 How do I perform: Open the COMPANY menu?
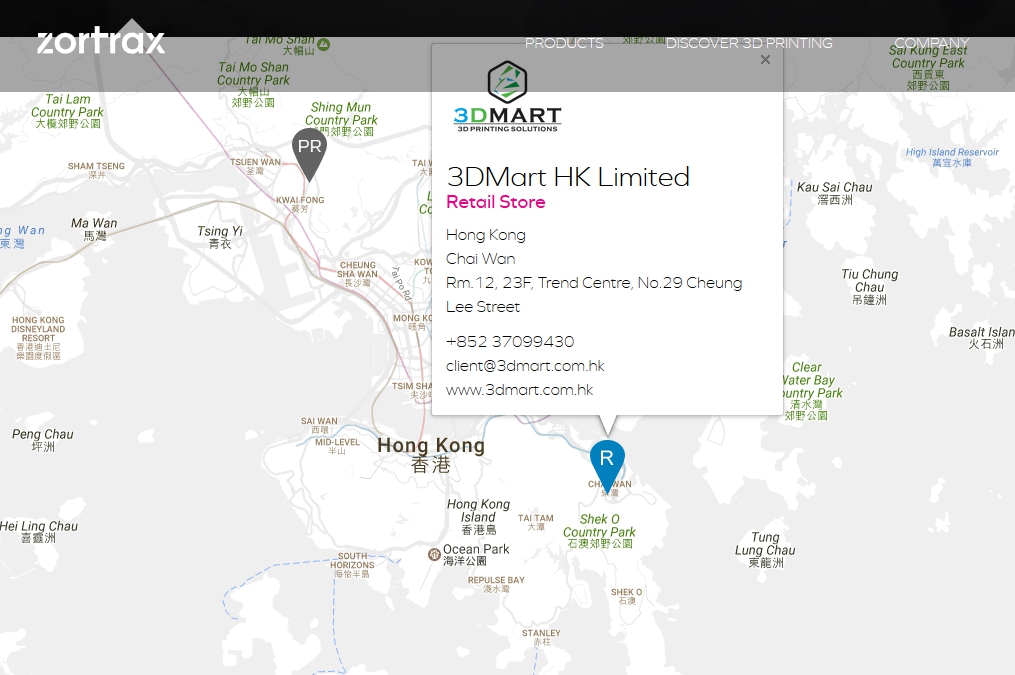pos(931,43)
